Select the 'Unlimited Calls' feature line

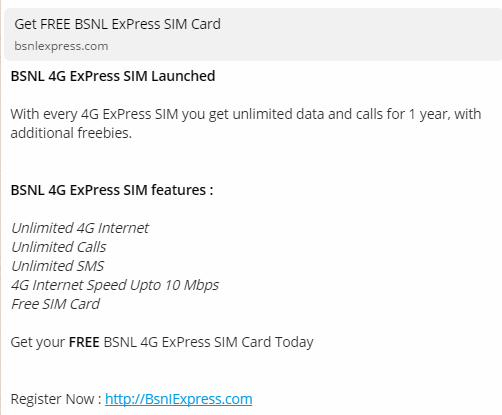pos(59,247)
